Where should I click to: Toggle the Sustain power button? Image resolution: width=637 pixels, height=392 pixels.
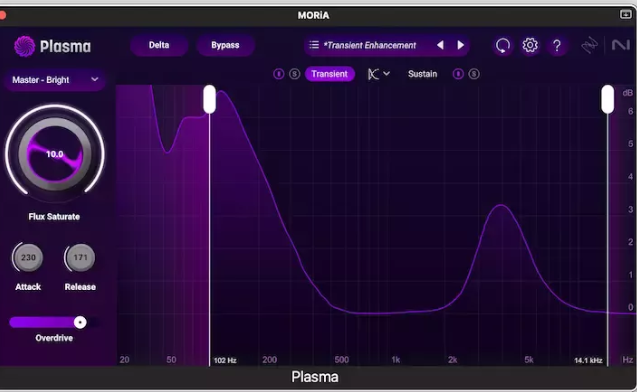pos(458,74)
